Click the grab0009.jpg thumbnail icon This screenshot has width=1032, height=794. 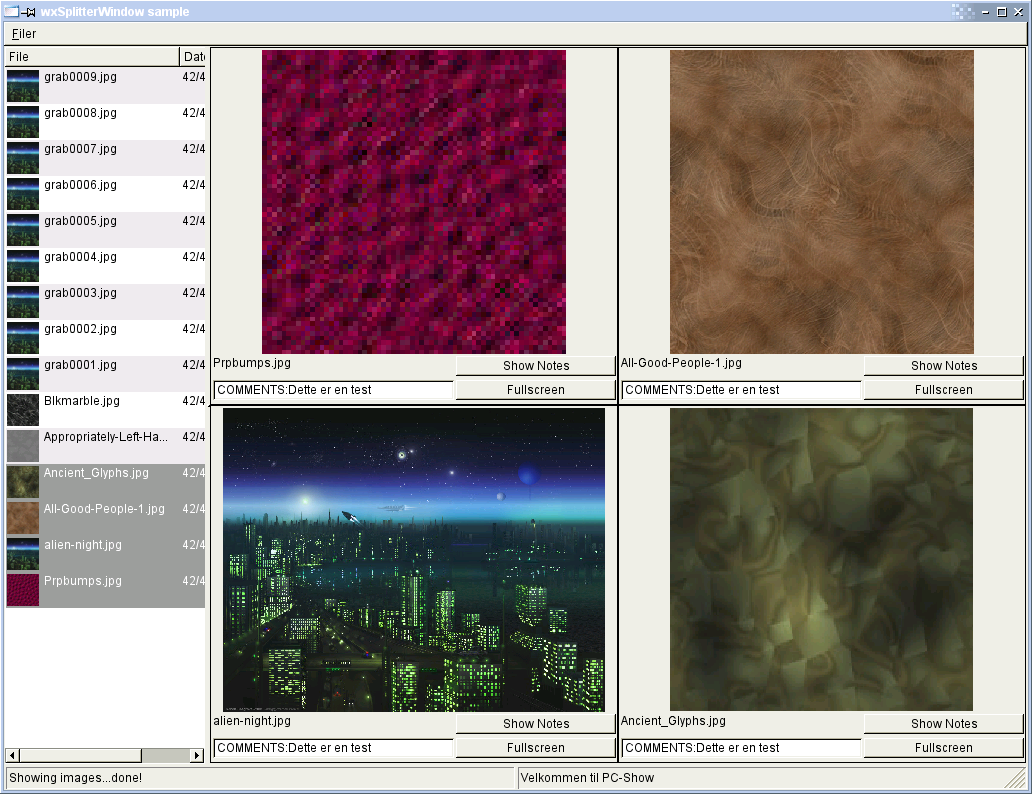coord(23,85)
